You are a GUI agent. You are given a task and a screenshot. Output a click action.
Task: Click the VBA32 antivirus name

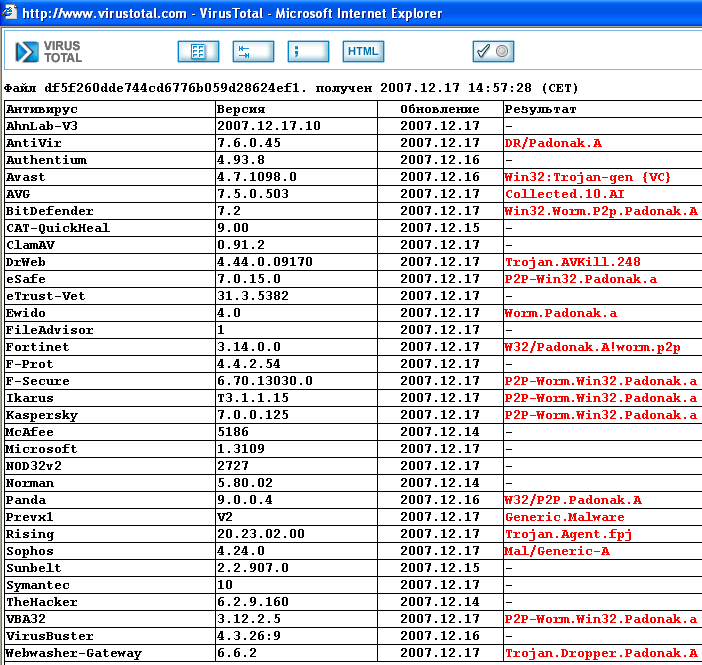(x=26, y=620)
